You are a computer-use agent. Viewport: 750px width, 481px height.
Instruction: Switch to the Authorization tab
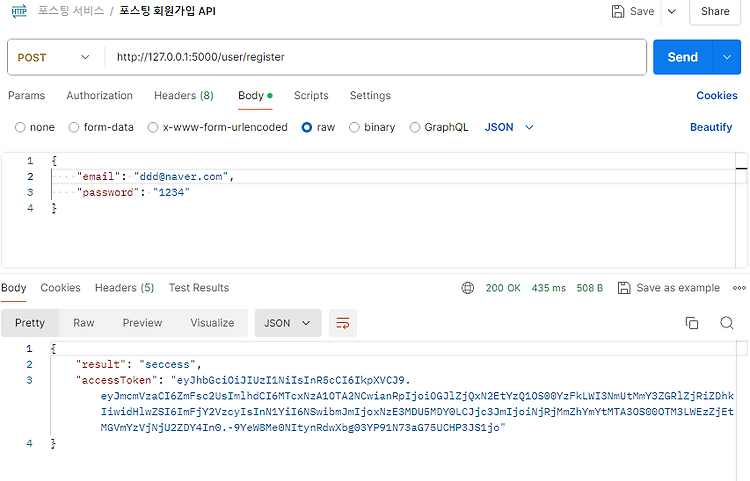[x=99, y=96]
